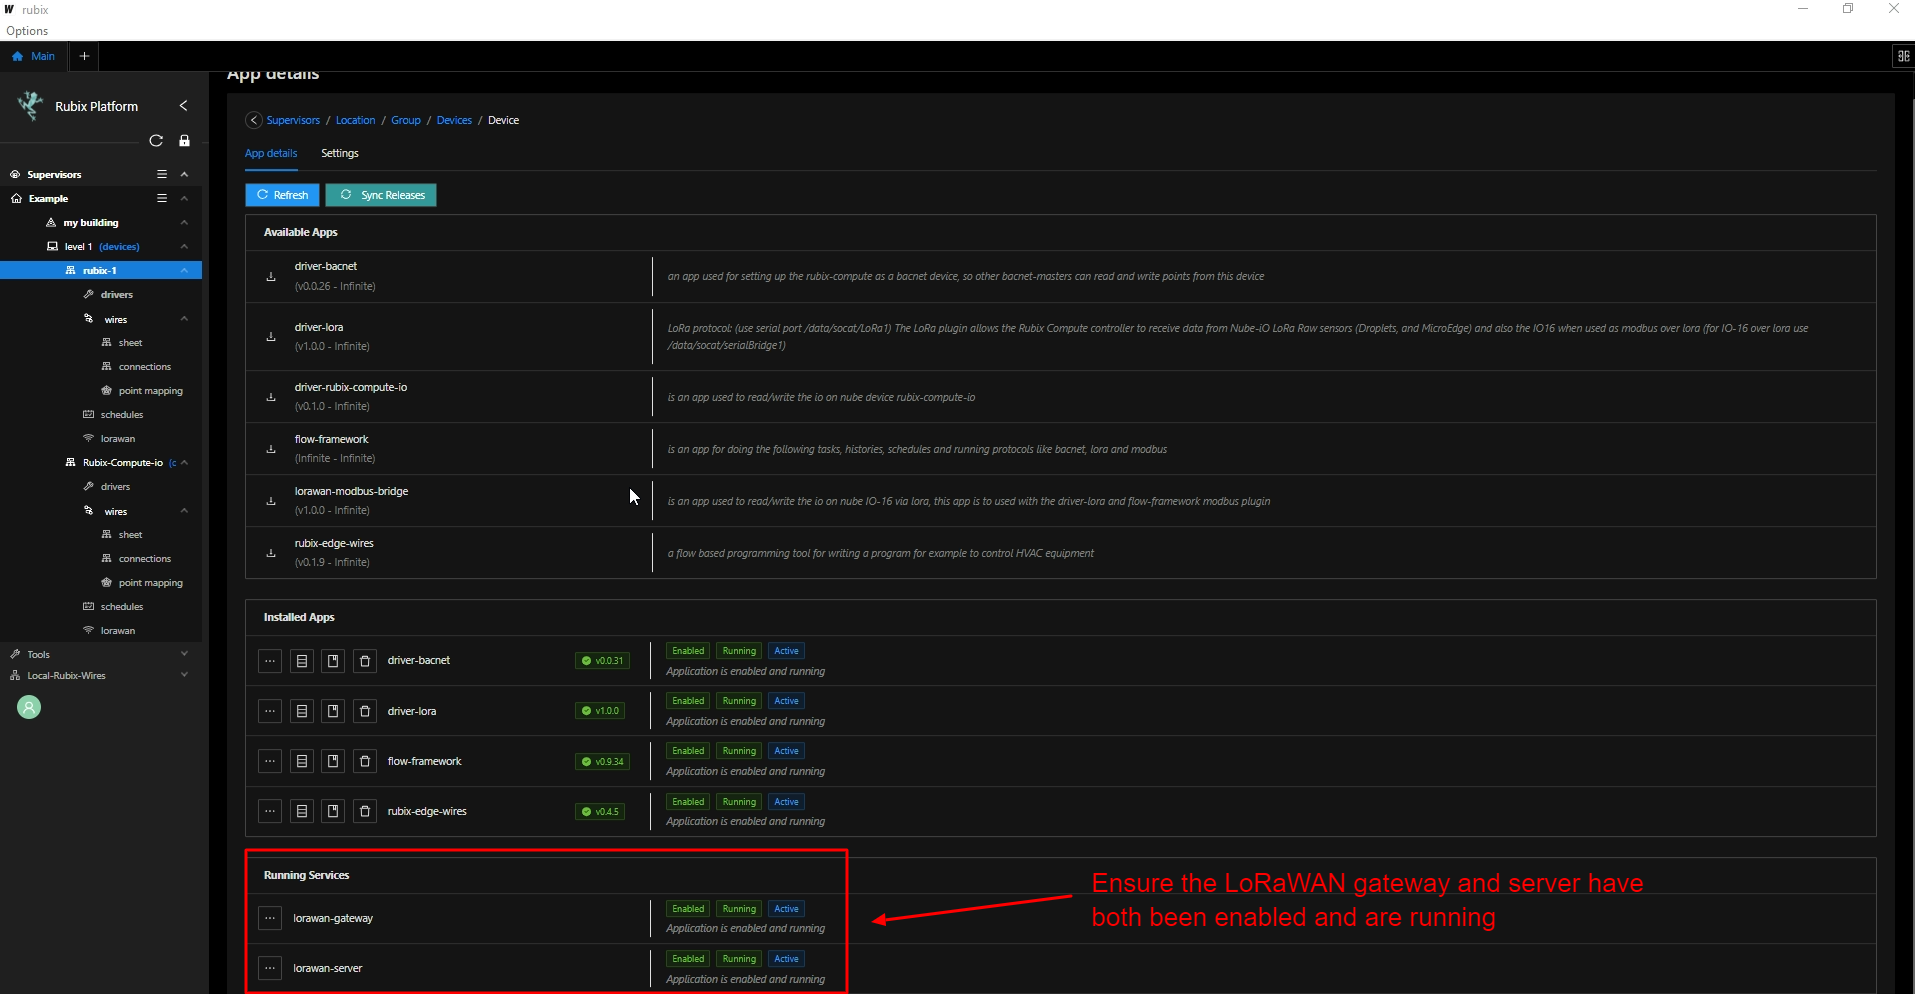Click the v0.9.34 version badge for flow-framework
Viewport: 1915px width, 994px height.
coord(602,762)
